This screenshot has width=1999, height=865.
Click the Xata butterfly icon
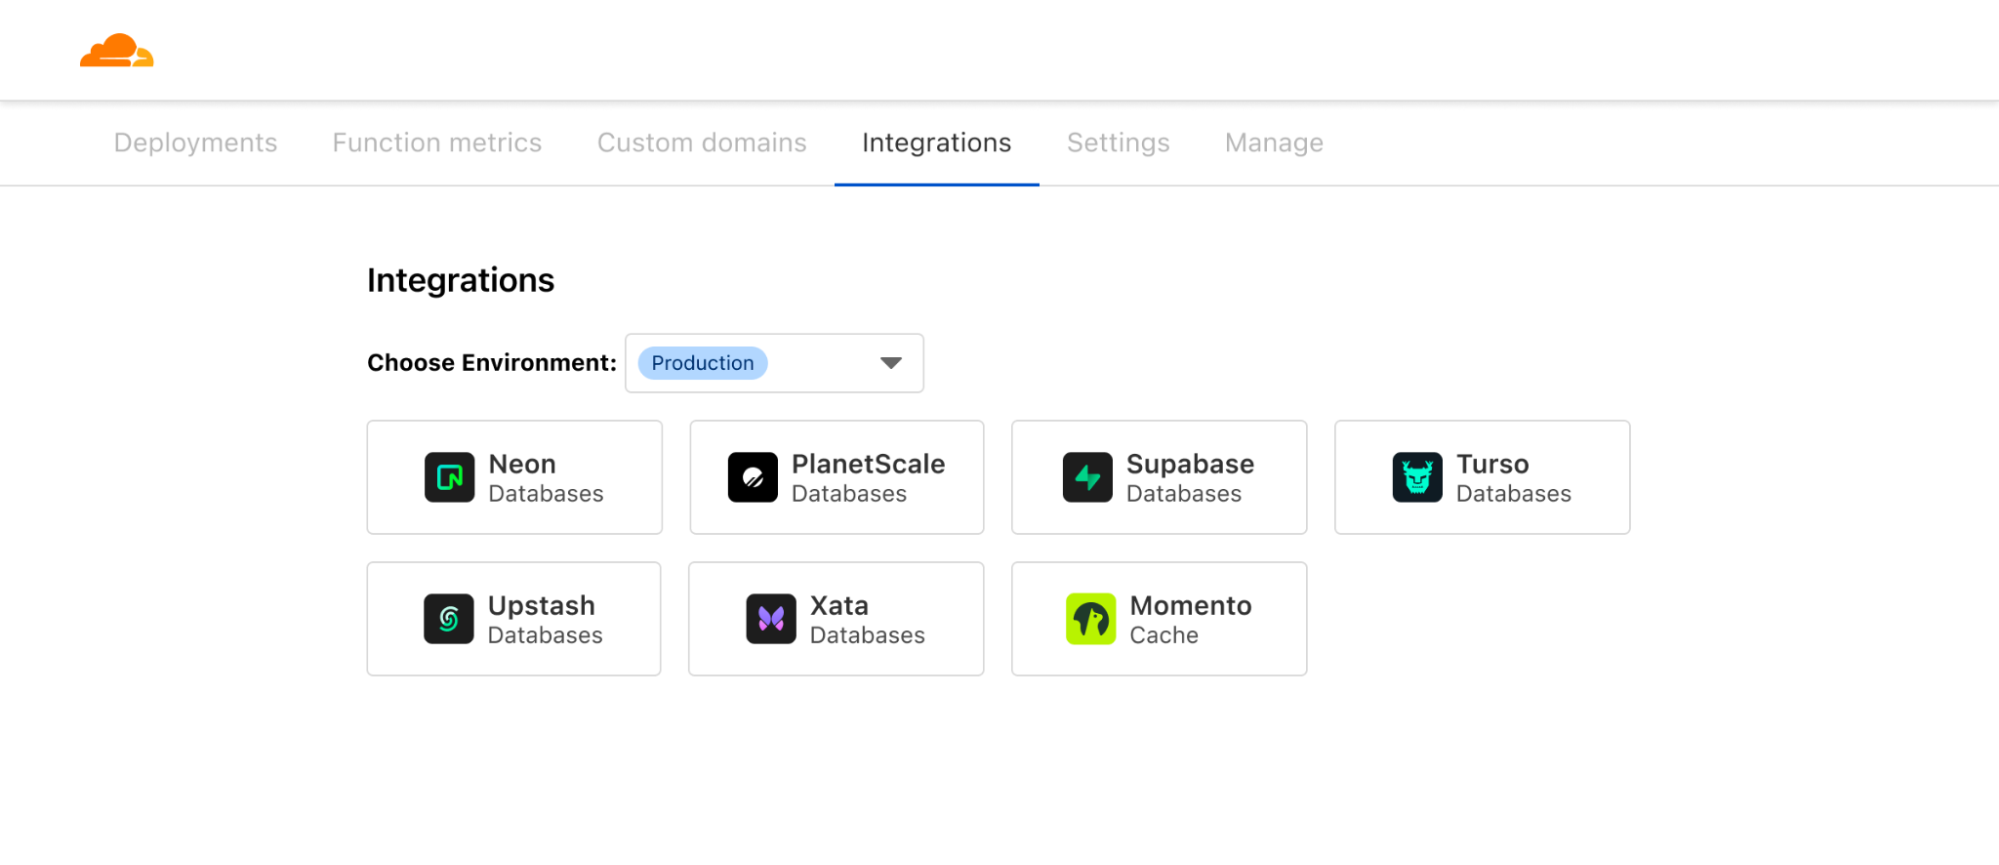coord(770,619)
